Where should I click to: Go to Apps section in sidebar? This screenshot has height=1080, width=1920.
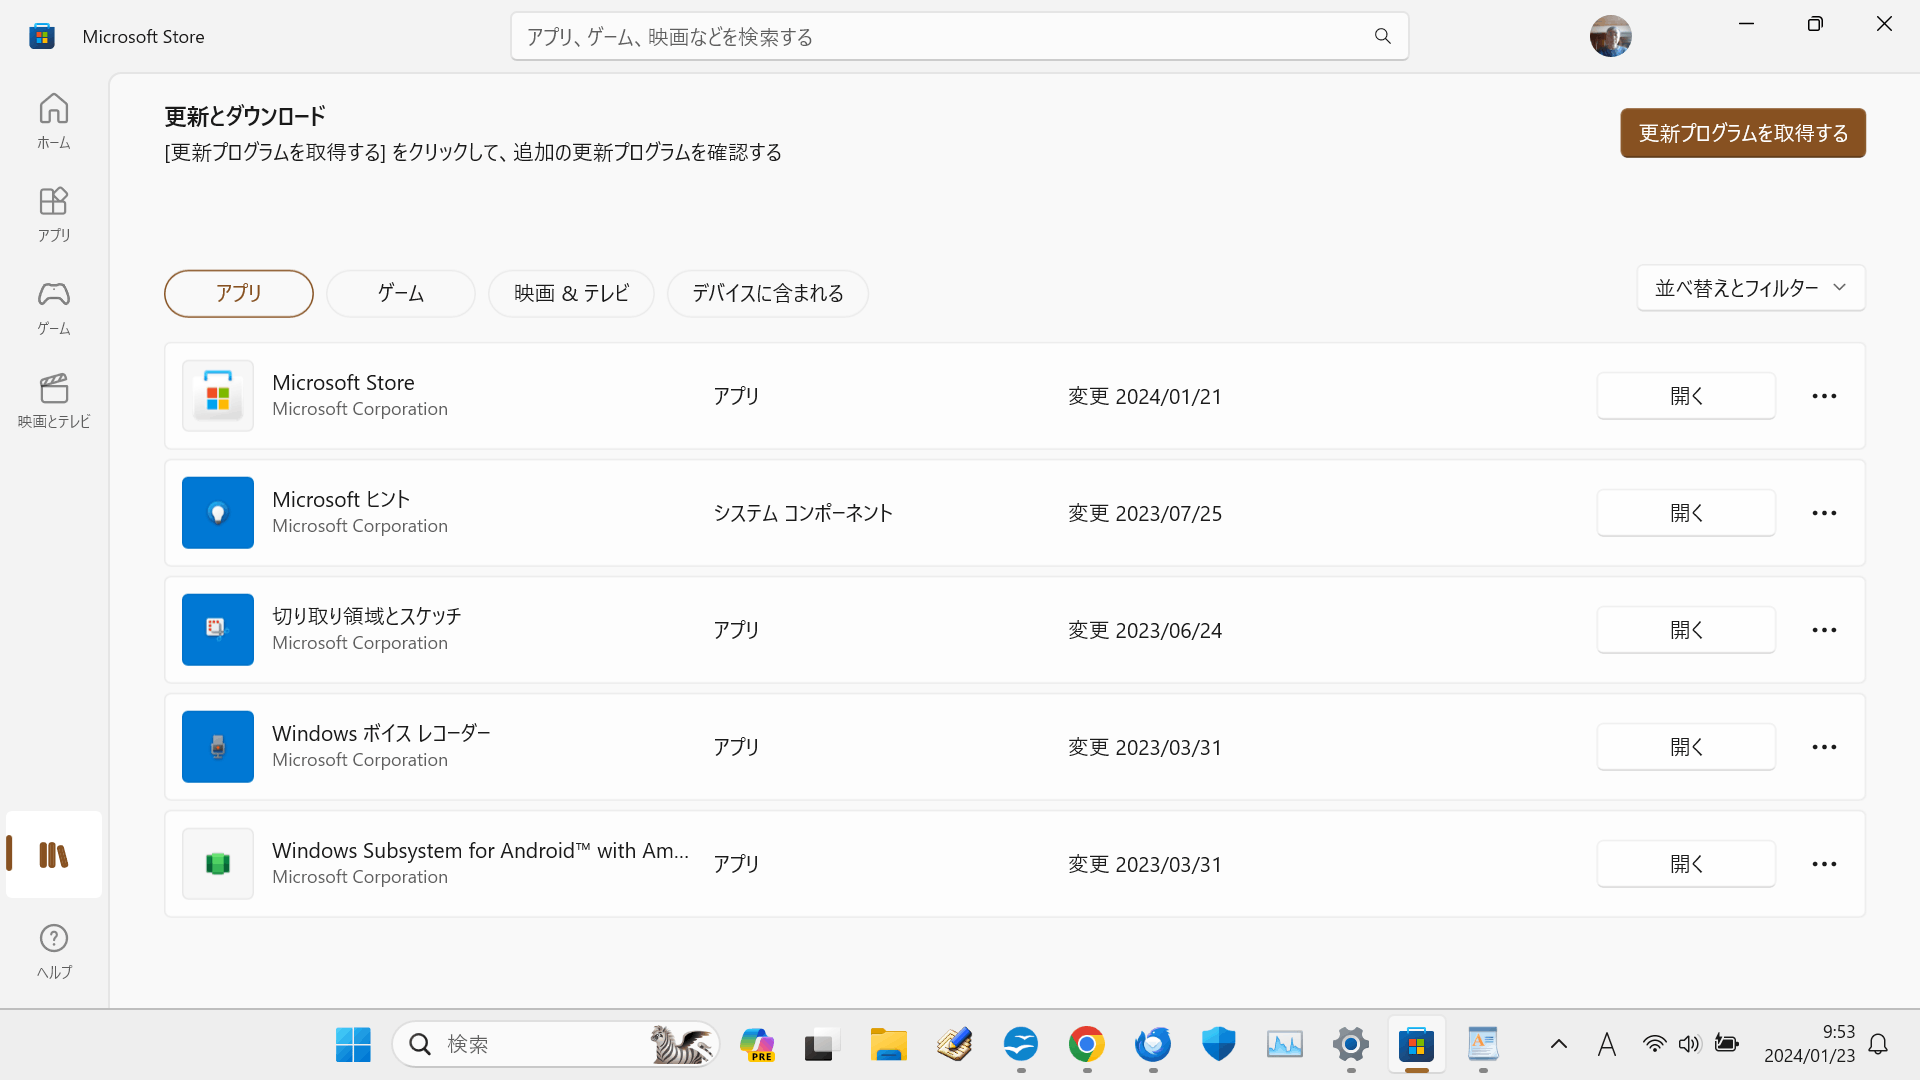(54, 214)
